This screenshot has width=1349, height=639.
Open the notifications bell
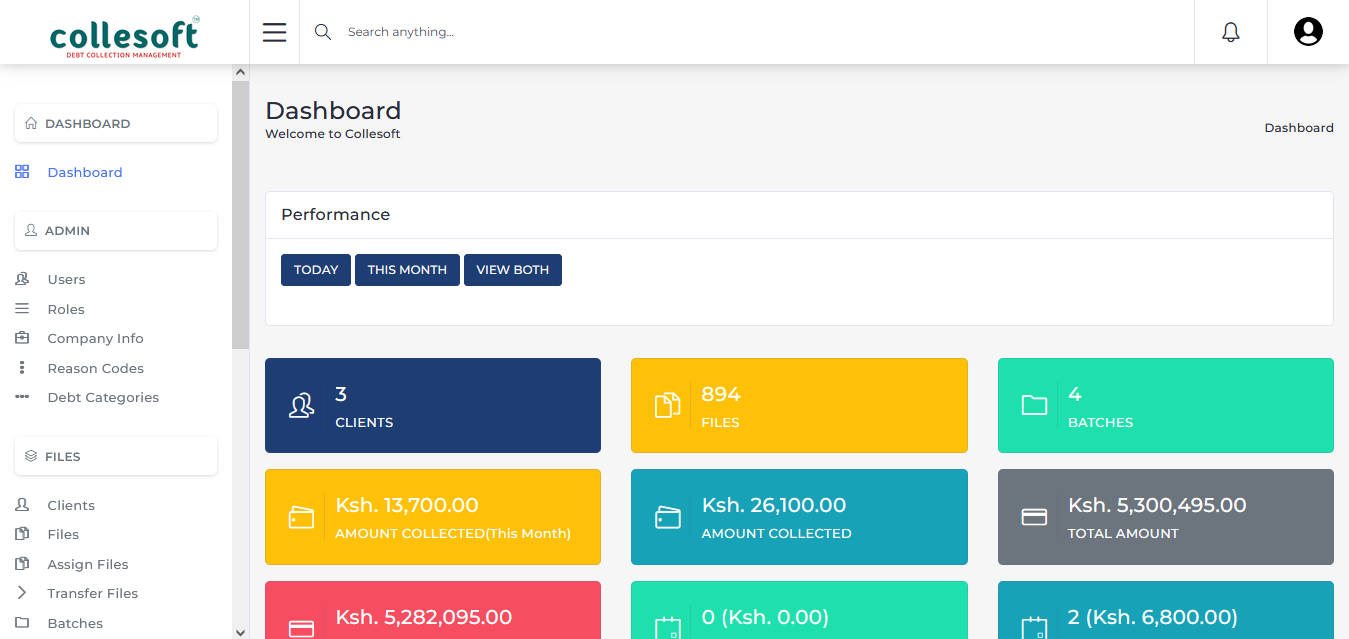[1230, 32]
